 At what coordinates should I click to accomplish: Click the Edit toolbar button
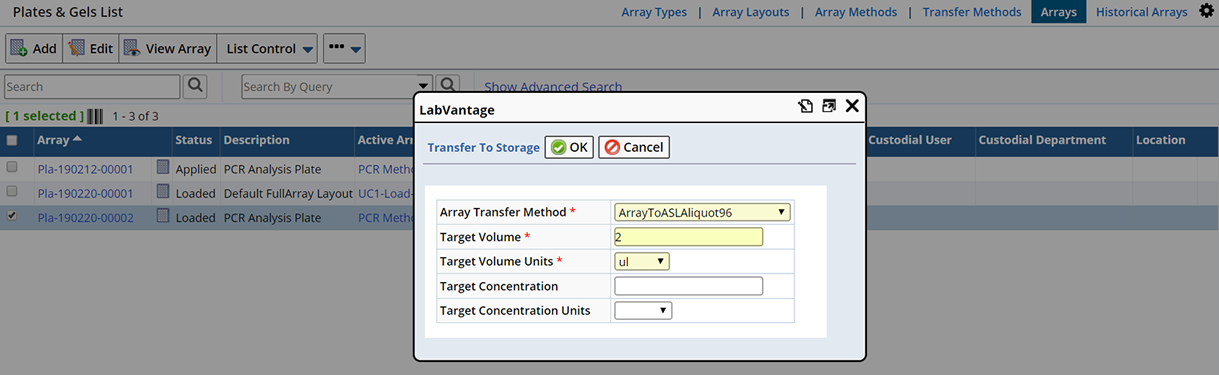[x=90, y=48]
